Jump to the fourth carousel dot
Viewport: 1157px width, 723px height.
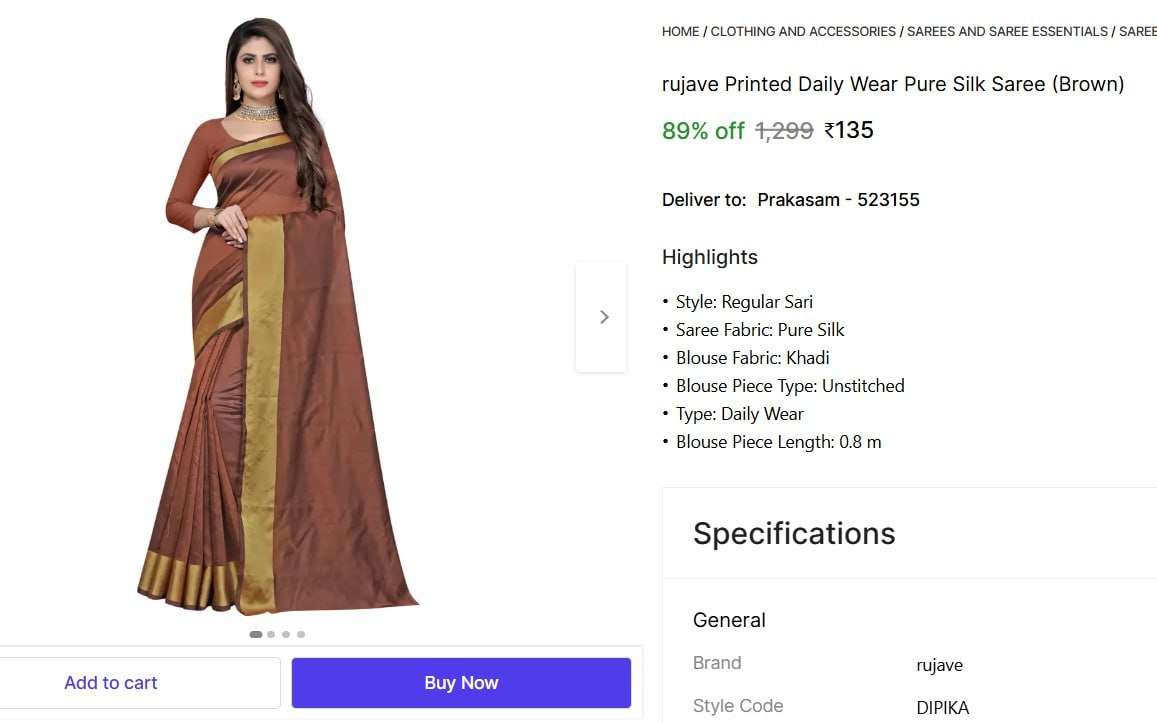(301, 634)
